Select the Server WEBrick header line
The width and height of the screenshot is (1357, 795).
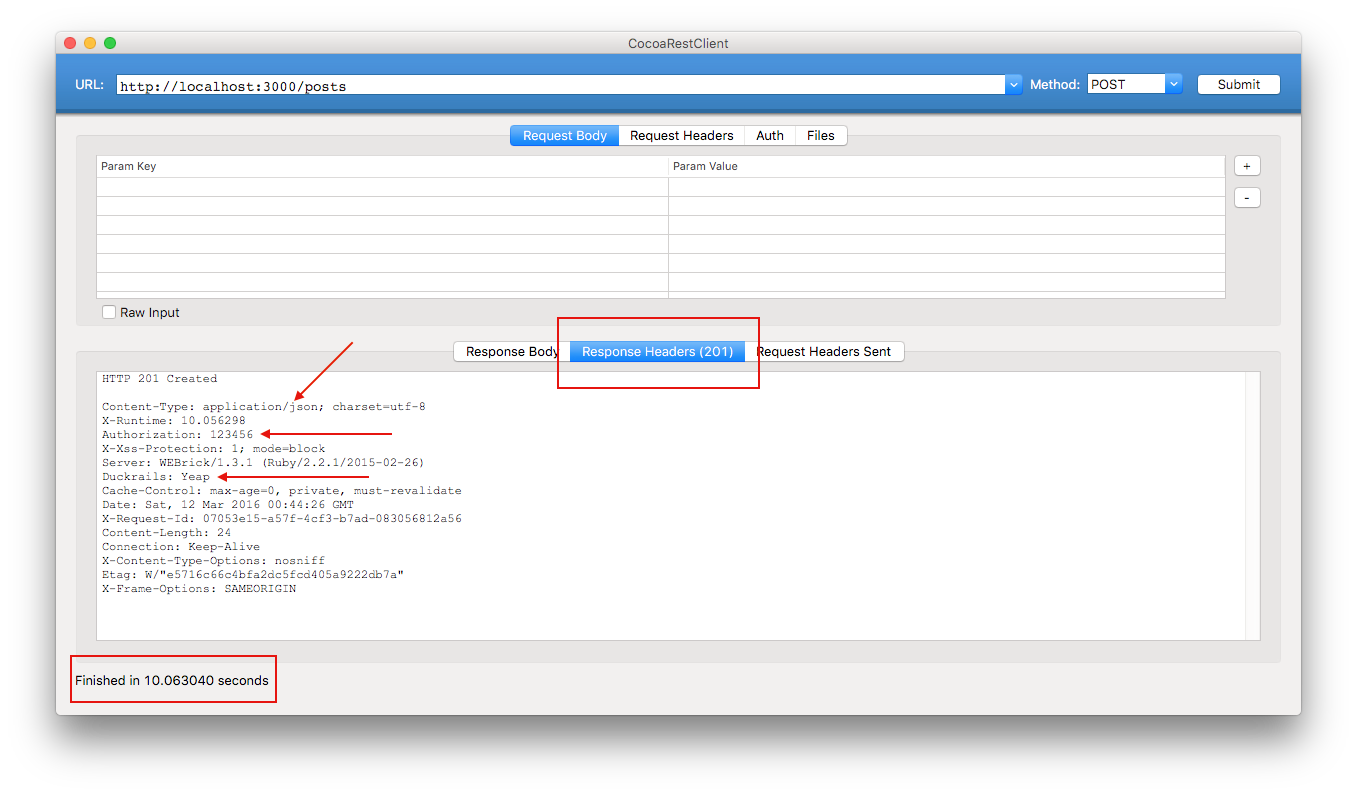[x=263, y=463]
